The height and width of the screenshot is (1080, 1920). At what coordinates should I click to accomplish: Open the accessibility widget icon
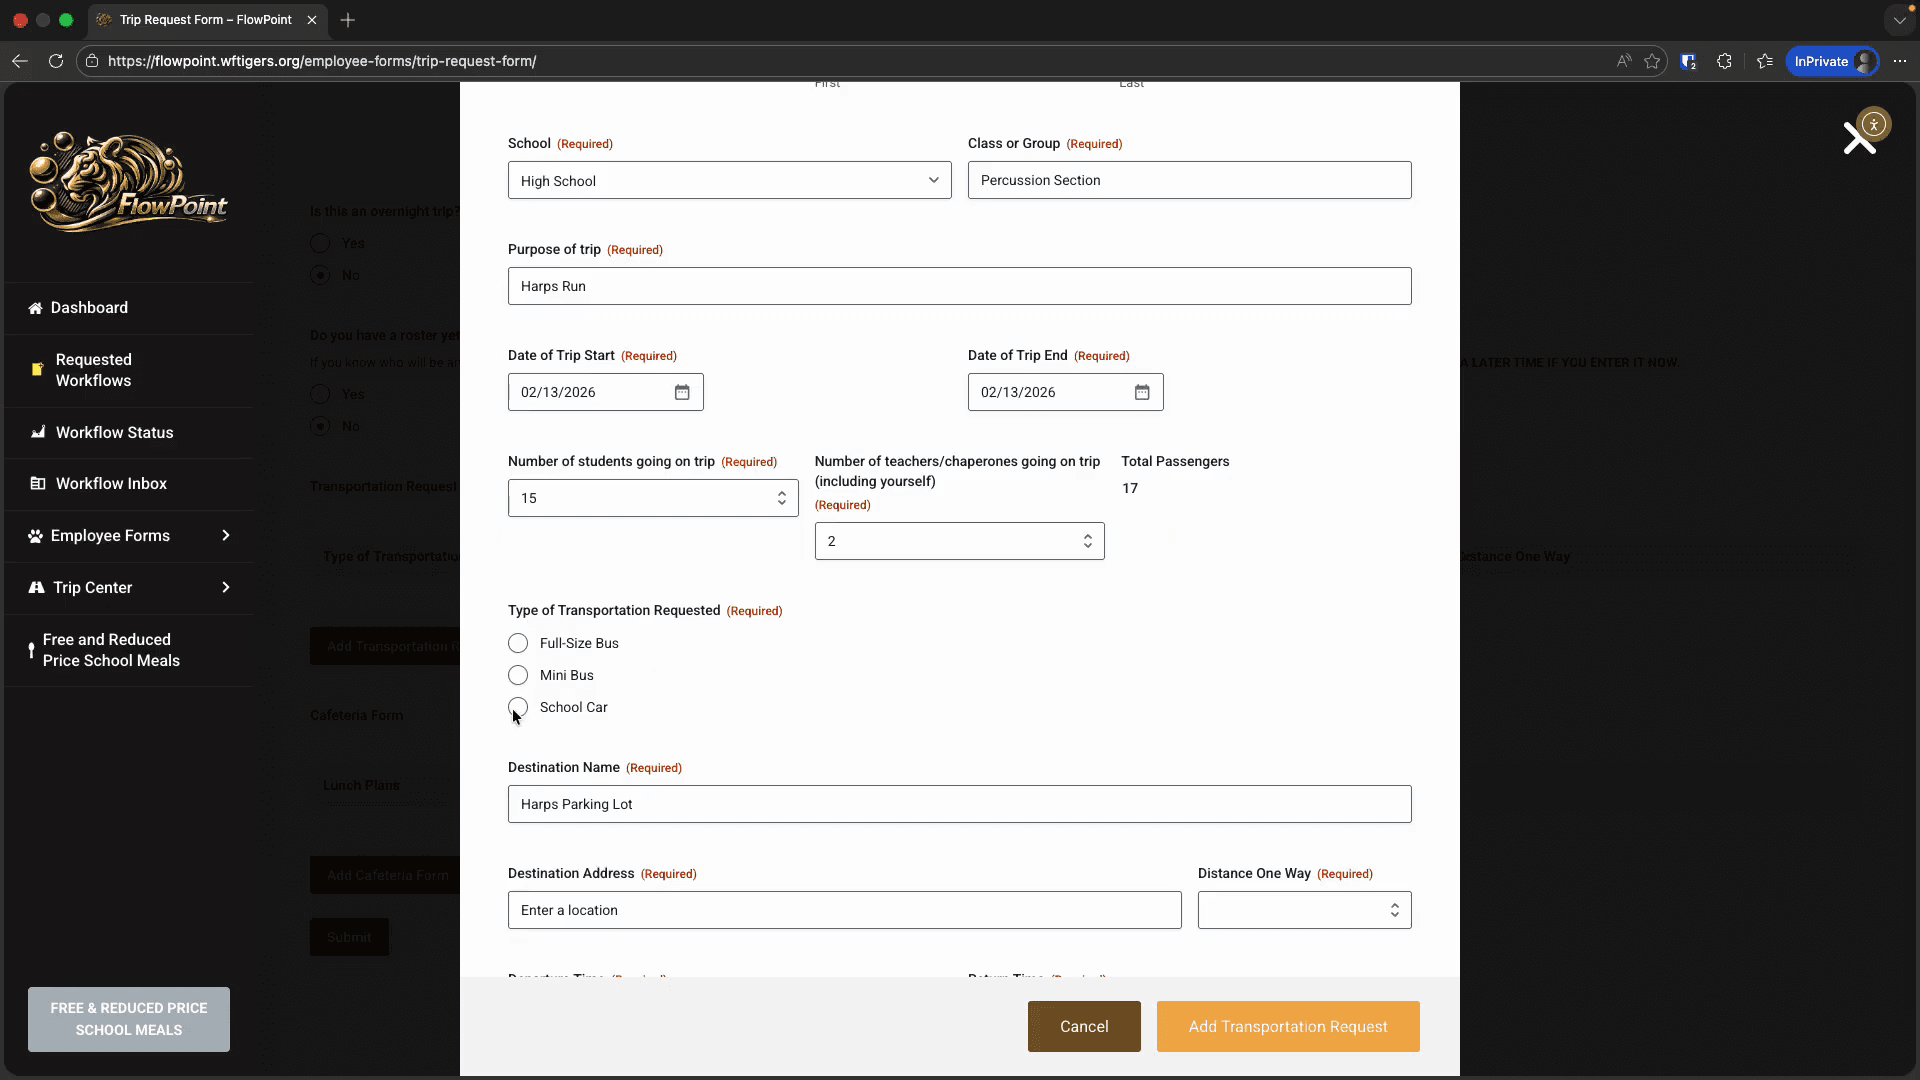coord(1874,125)
